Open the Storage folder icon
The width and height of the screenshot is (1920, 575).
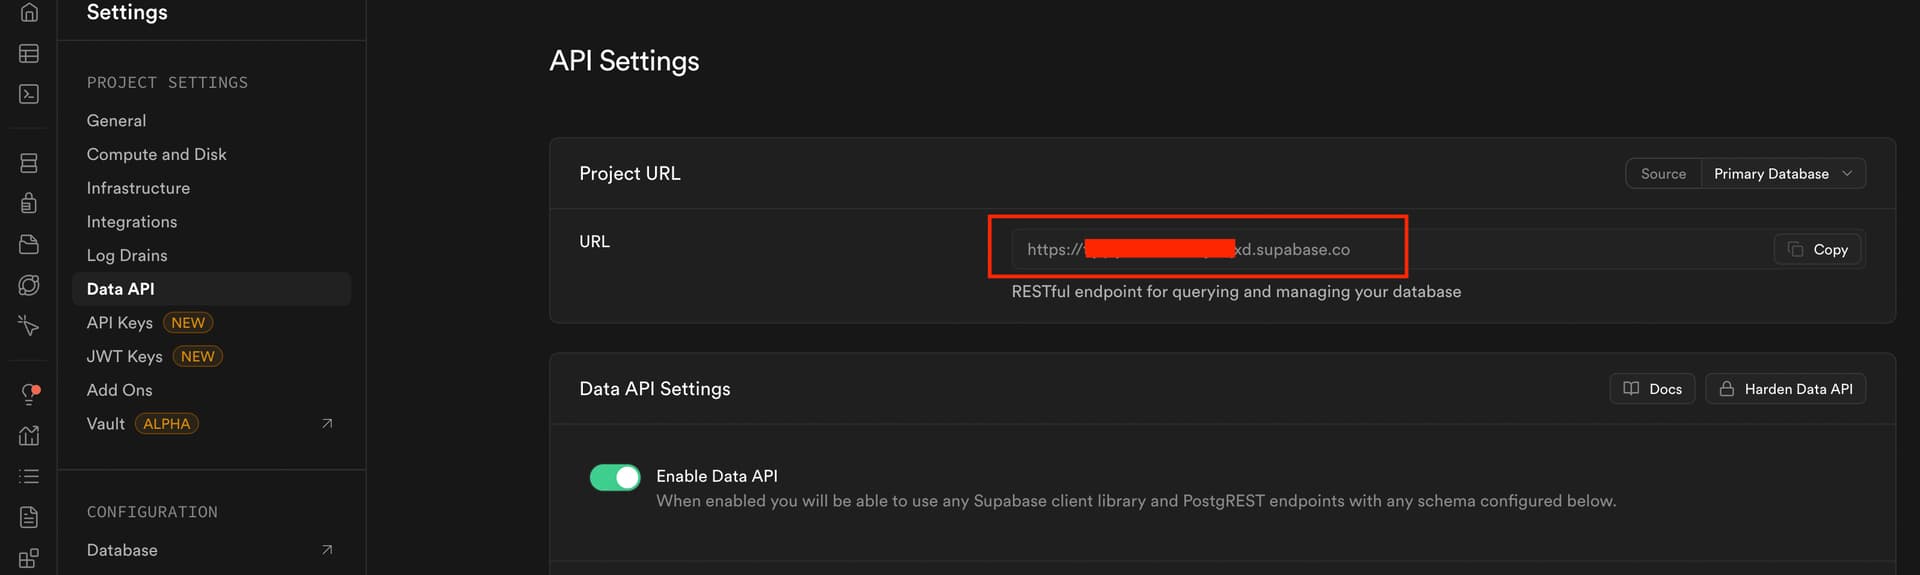[x=29, y=244]
